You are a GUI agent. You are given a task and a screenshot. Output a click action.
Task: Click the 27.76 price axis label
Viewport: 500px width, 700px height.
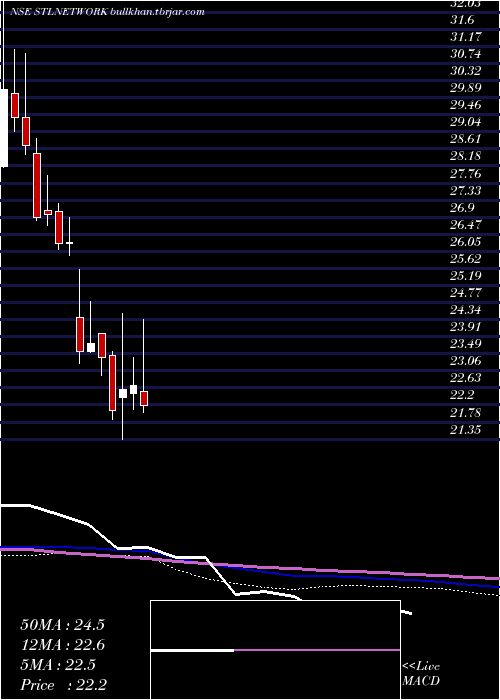tap(466, 173)
